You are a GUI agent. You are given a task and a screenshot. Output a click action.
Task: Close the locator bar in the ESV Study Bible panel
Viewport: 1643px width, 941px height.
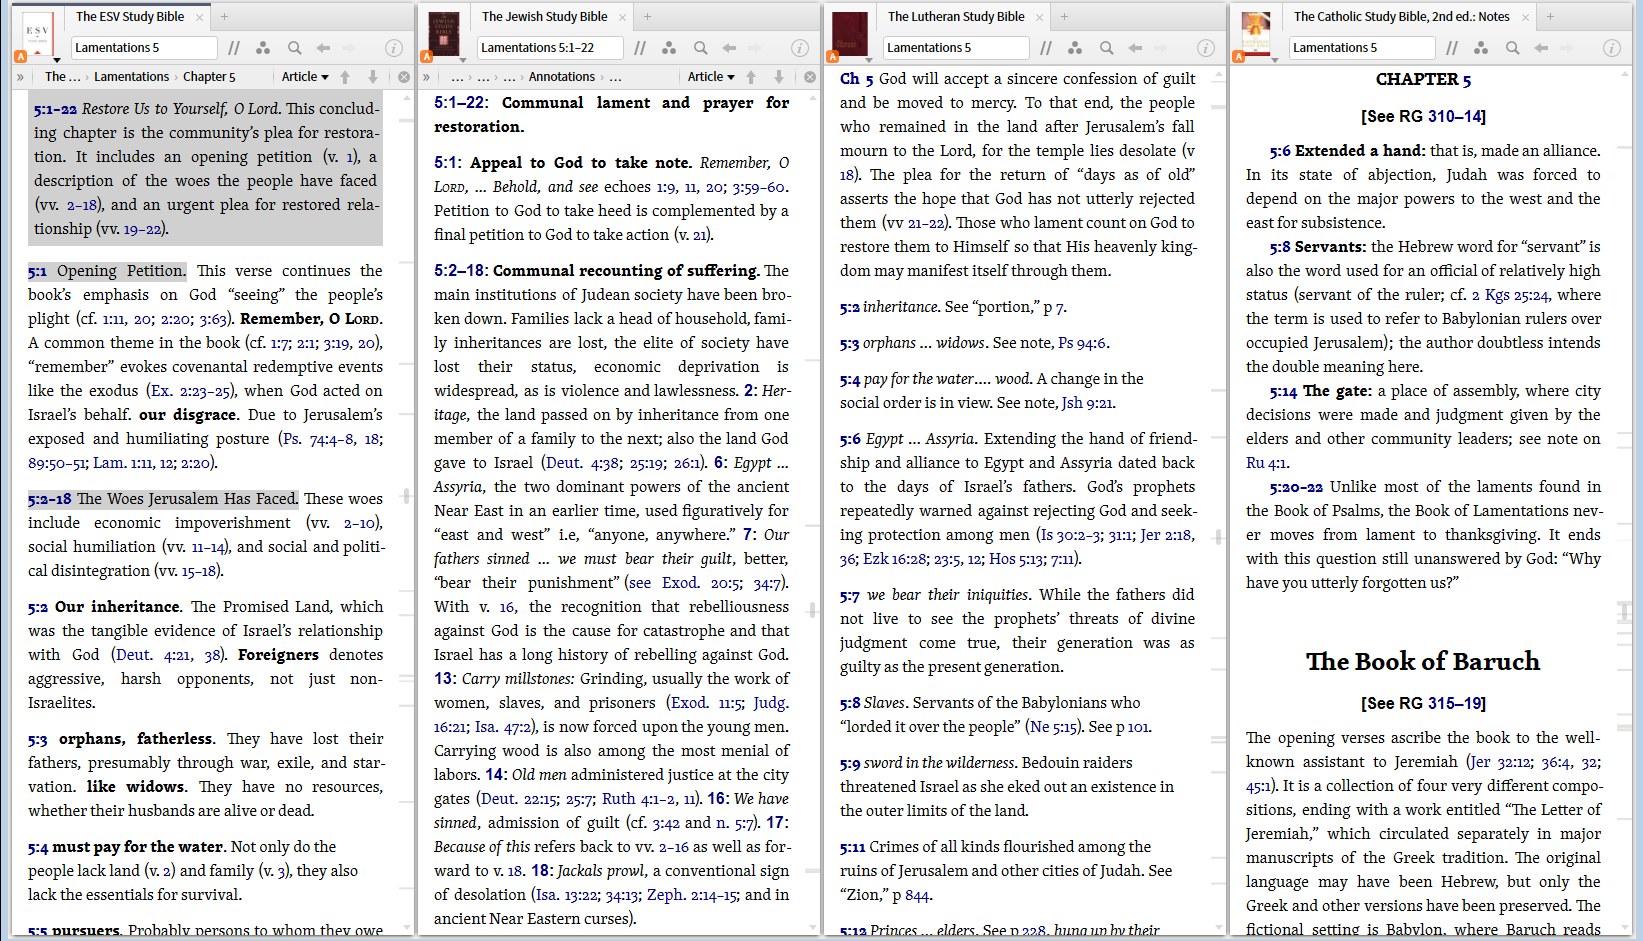point(404,77)
